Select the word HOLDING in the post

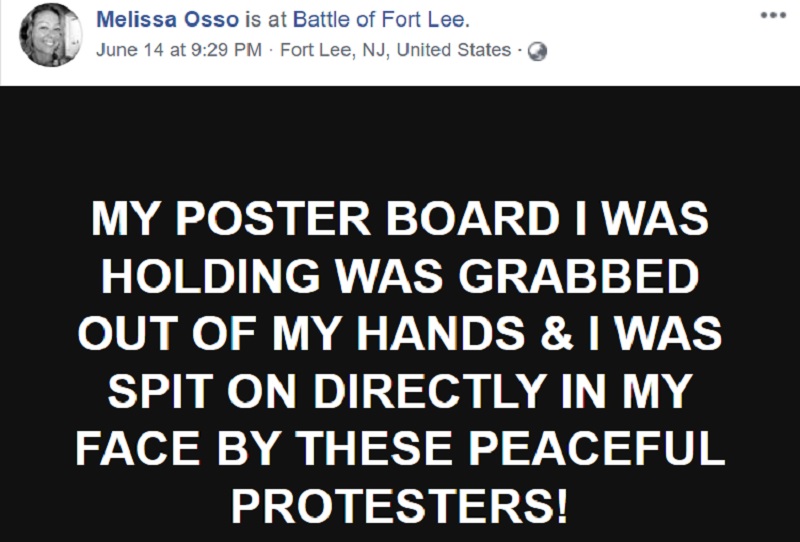(211, 276)
